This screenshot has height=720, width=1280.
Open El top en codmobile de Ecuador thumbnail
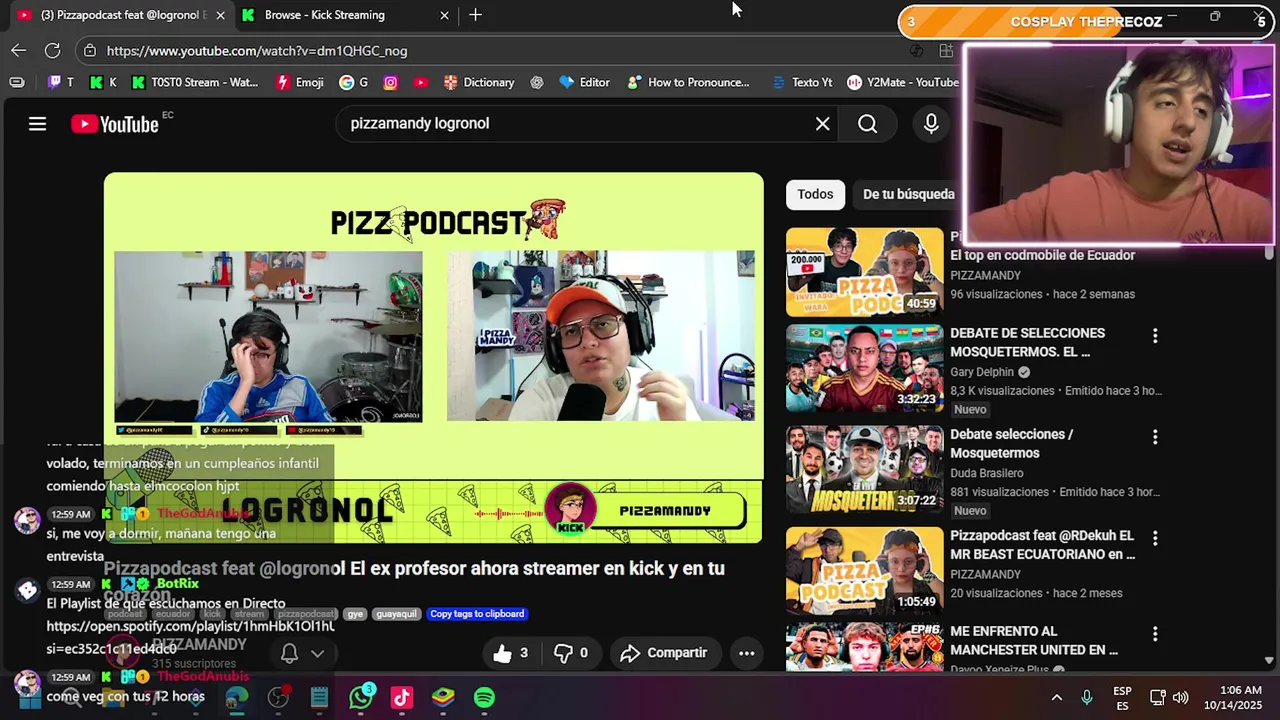click(x=864, y=271)
